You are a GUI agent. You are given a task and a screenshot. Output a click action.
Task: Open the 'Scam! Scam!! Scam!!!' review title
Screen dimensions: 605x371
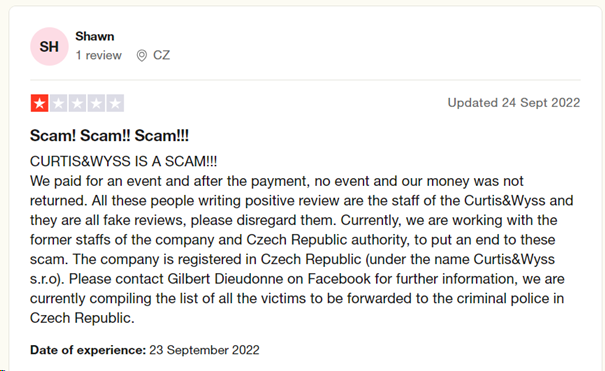pyautogui.click(x=109, y=136)
